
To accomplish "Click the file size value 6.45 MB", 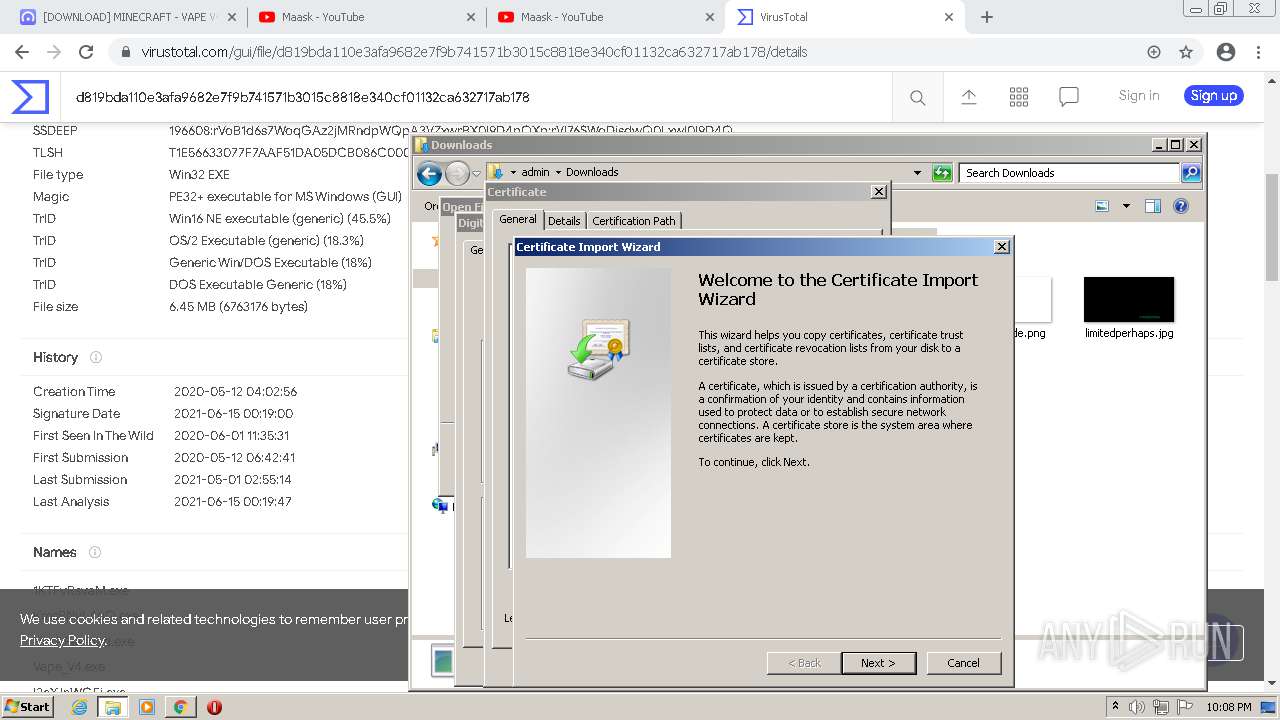I will (238, 307).
